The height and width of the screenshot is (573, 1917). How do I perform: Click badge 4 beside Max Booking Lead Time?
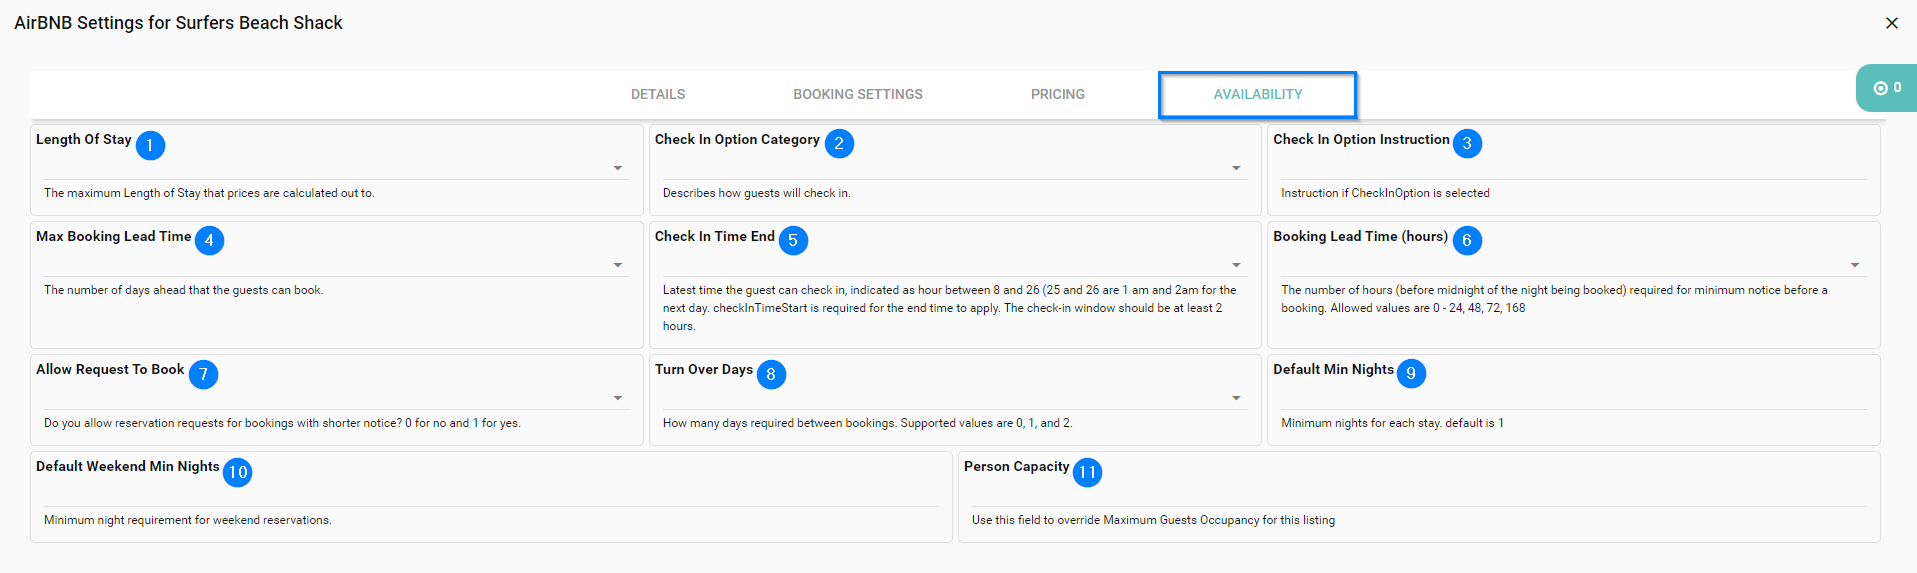[x=209, y=240]
